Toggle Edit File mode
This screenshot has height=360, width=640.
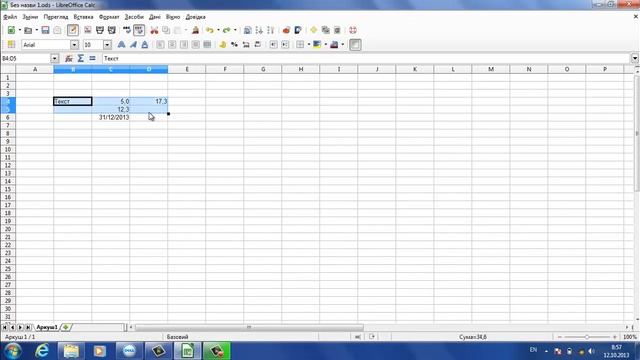coord(73,30)
